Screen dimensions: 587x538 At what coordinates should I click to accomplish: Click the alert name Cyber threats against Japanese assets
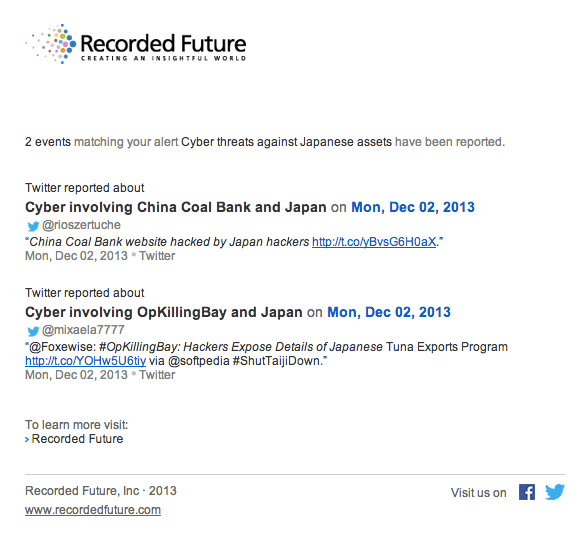point(286,142)
